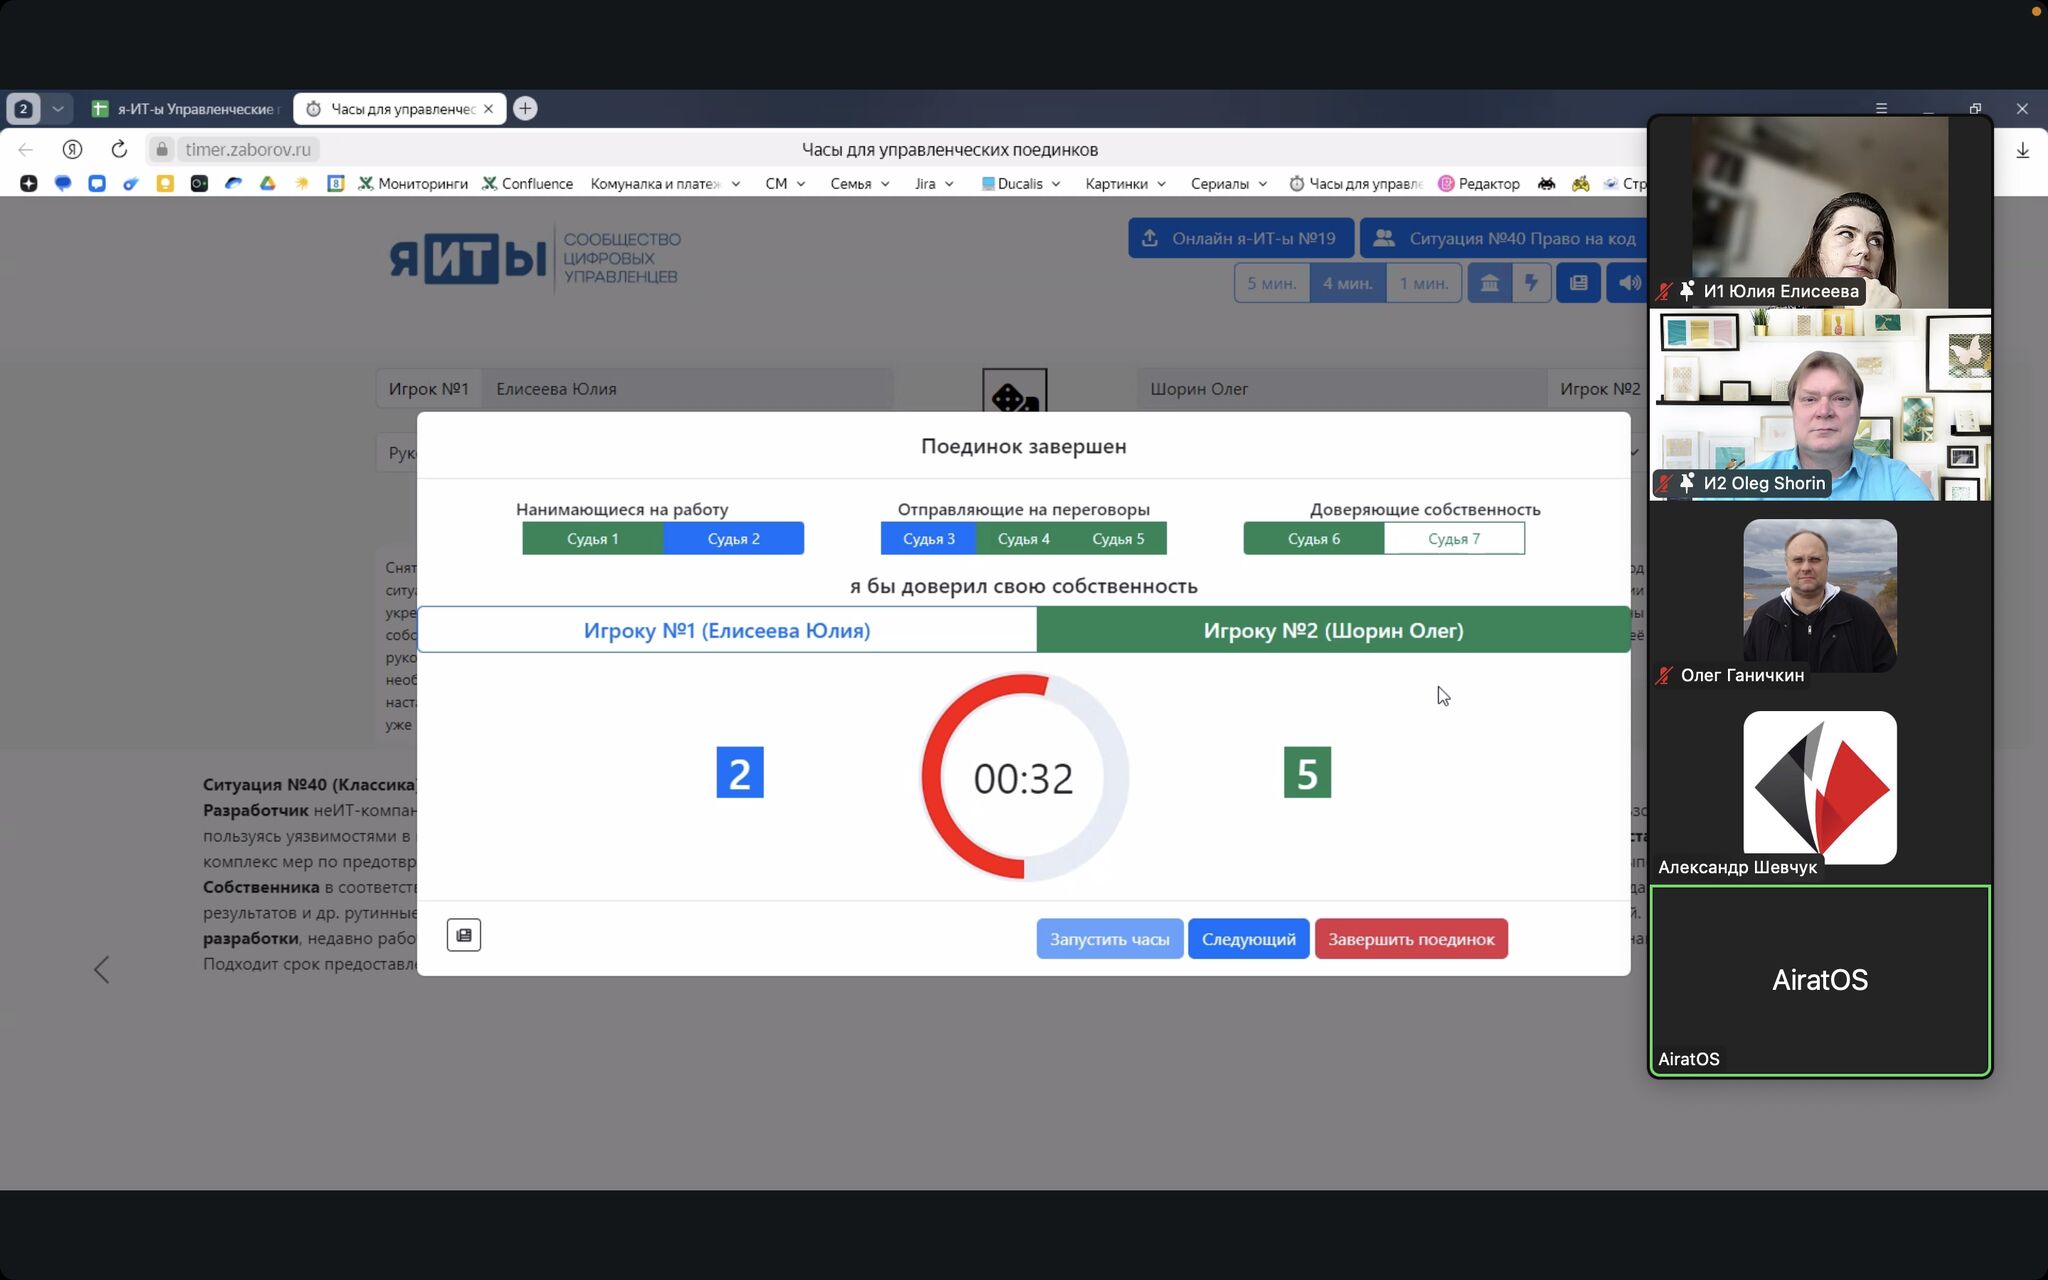Reload the page with the refresh icon

tap(119, 149)
